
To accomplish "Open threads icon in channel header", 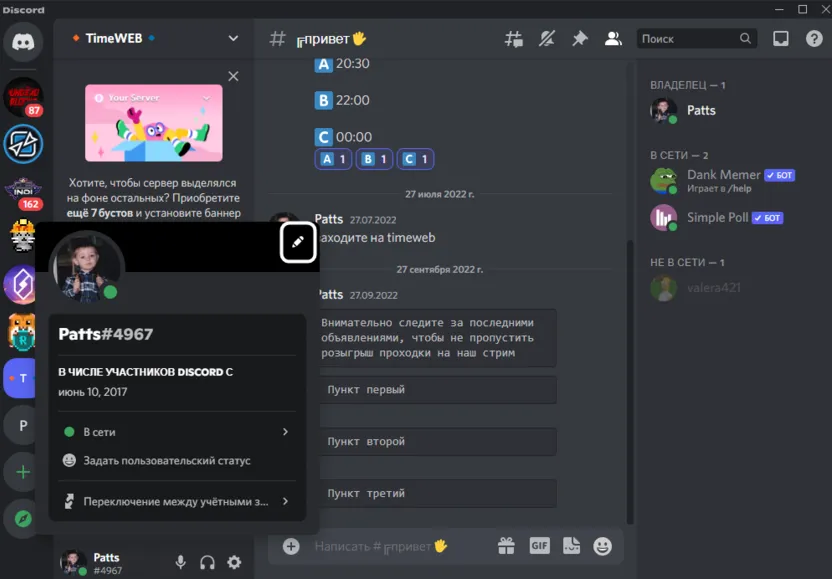I will (513, 39).
